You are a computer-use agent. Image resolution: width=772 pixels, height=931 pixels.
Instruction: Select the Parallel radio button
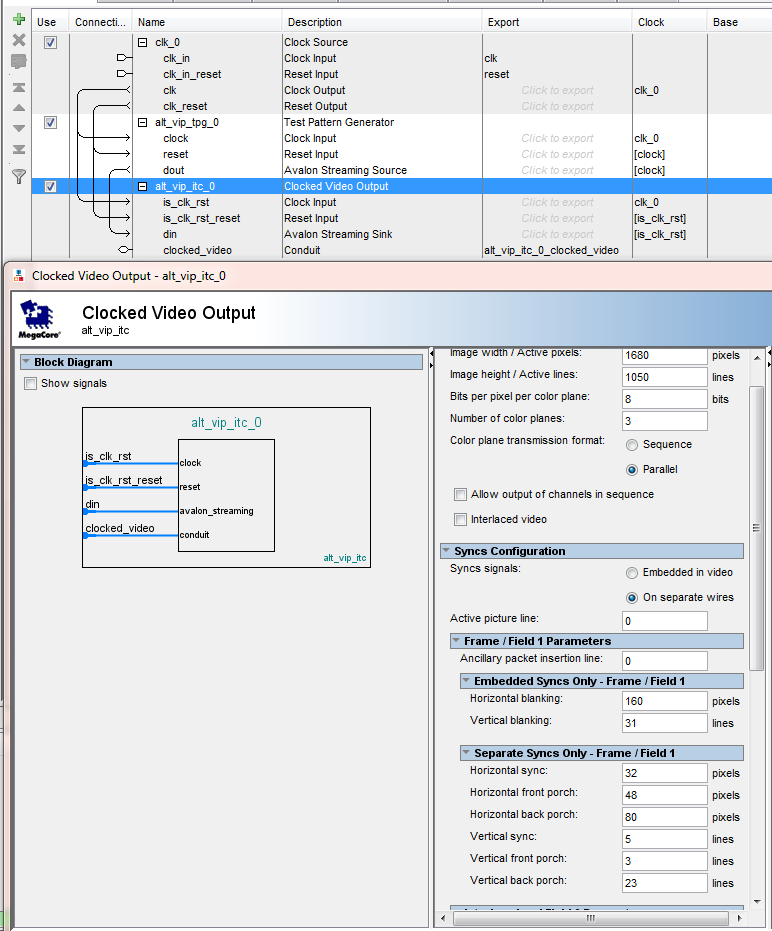click(x=632, y=470)
